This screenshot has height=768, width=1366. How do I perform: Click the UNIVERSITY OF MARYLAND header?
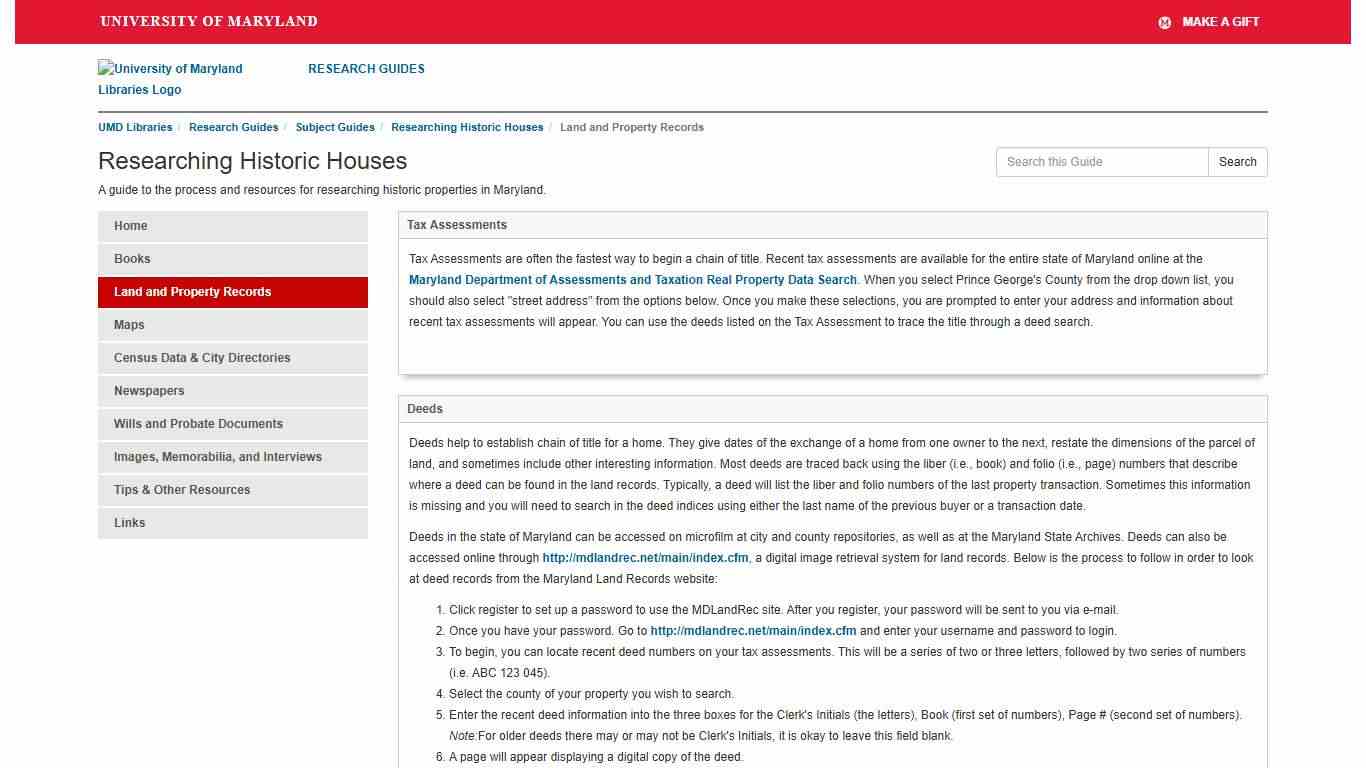[207, 21]
